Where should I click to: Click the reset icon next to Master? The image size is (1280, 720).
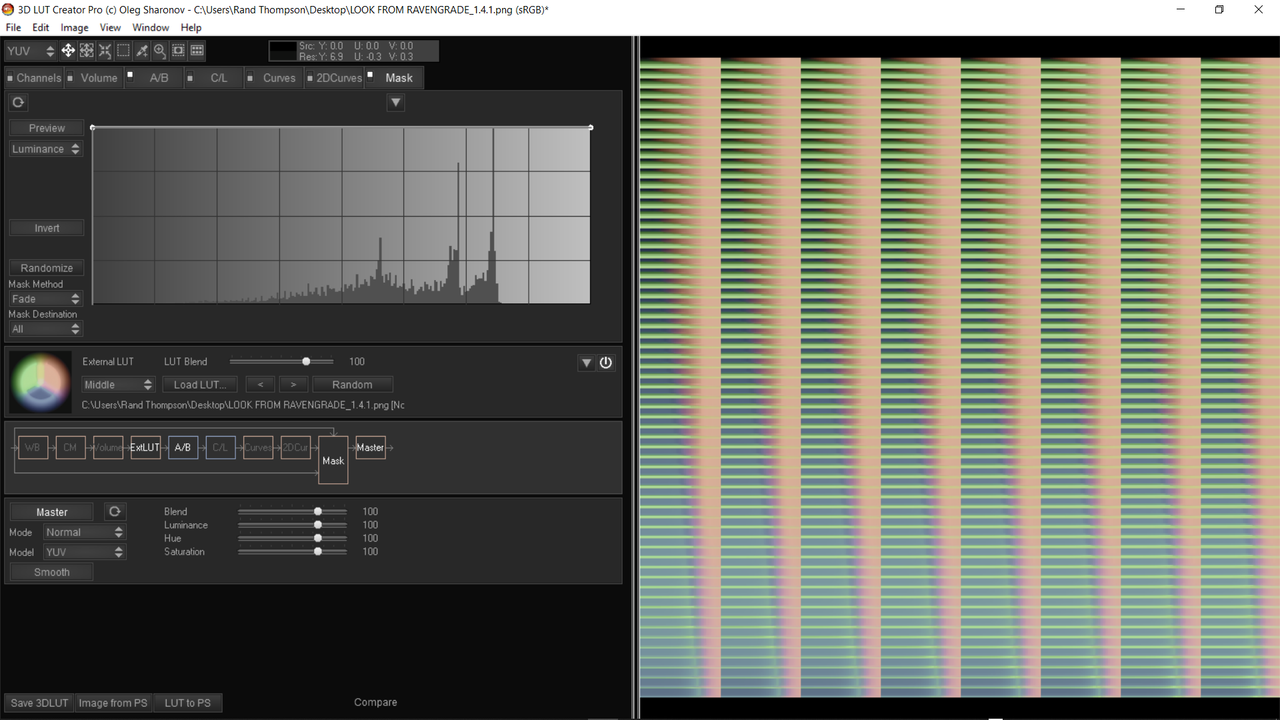point(115,511)
